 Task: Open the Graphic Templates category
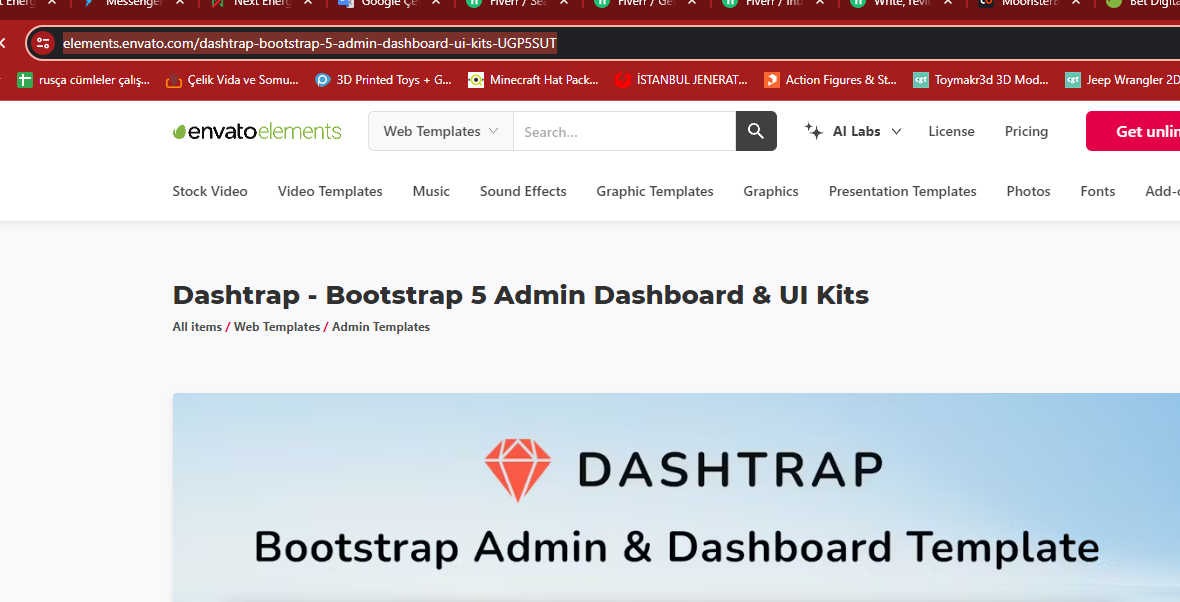tap(655, 191)
